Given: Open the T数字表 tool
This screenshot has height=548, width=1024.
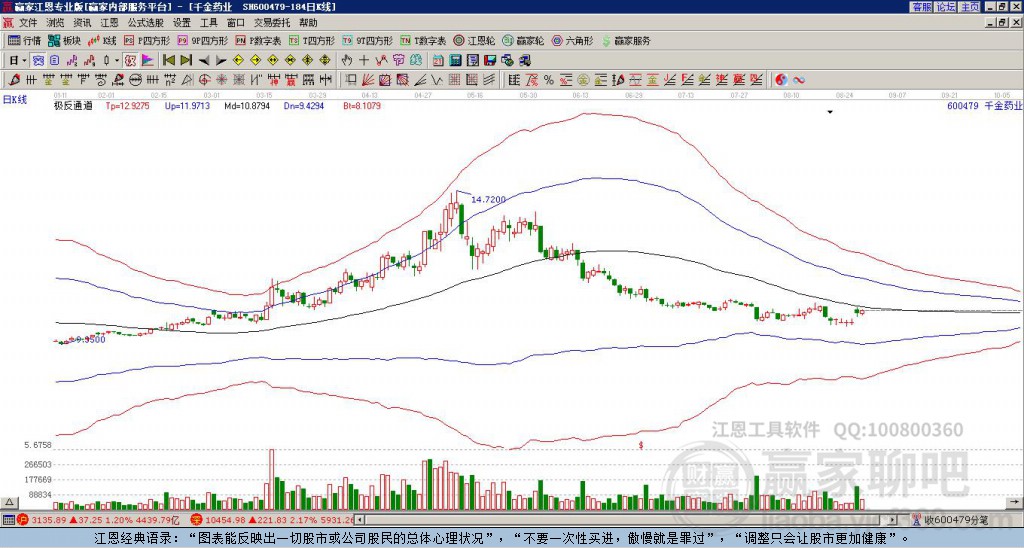Looking at the screenshot, I should click(x=423, y=40).
